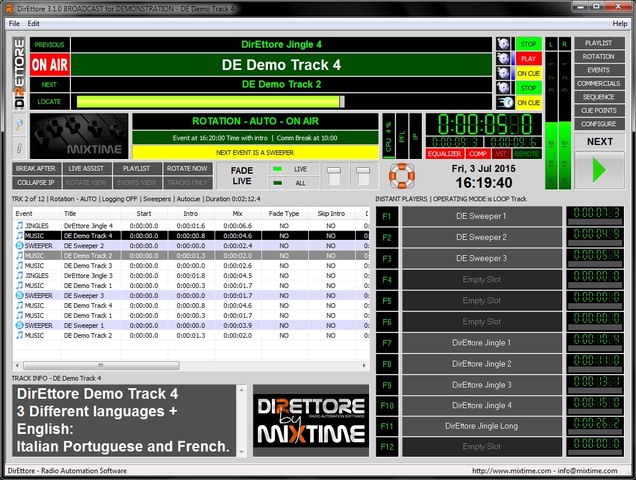Open the CUE POINTS panel
Screen dimensions: 636x480
(x=599, y=110)
